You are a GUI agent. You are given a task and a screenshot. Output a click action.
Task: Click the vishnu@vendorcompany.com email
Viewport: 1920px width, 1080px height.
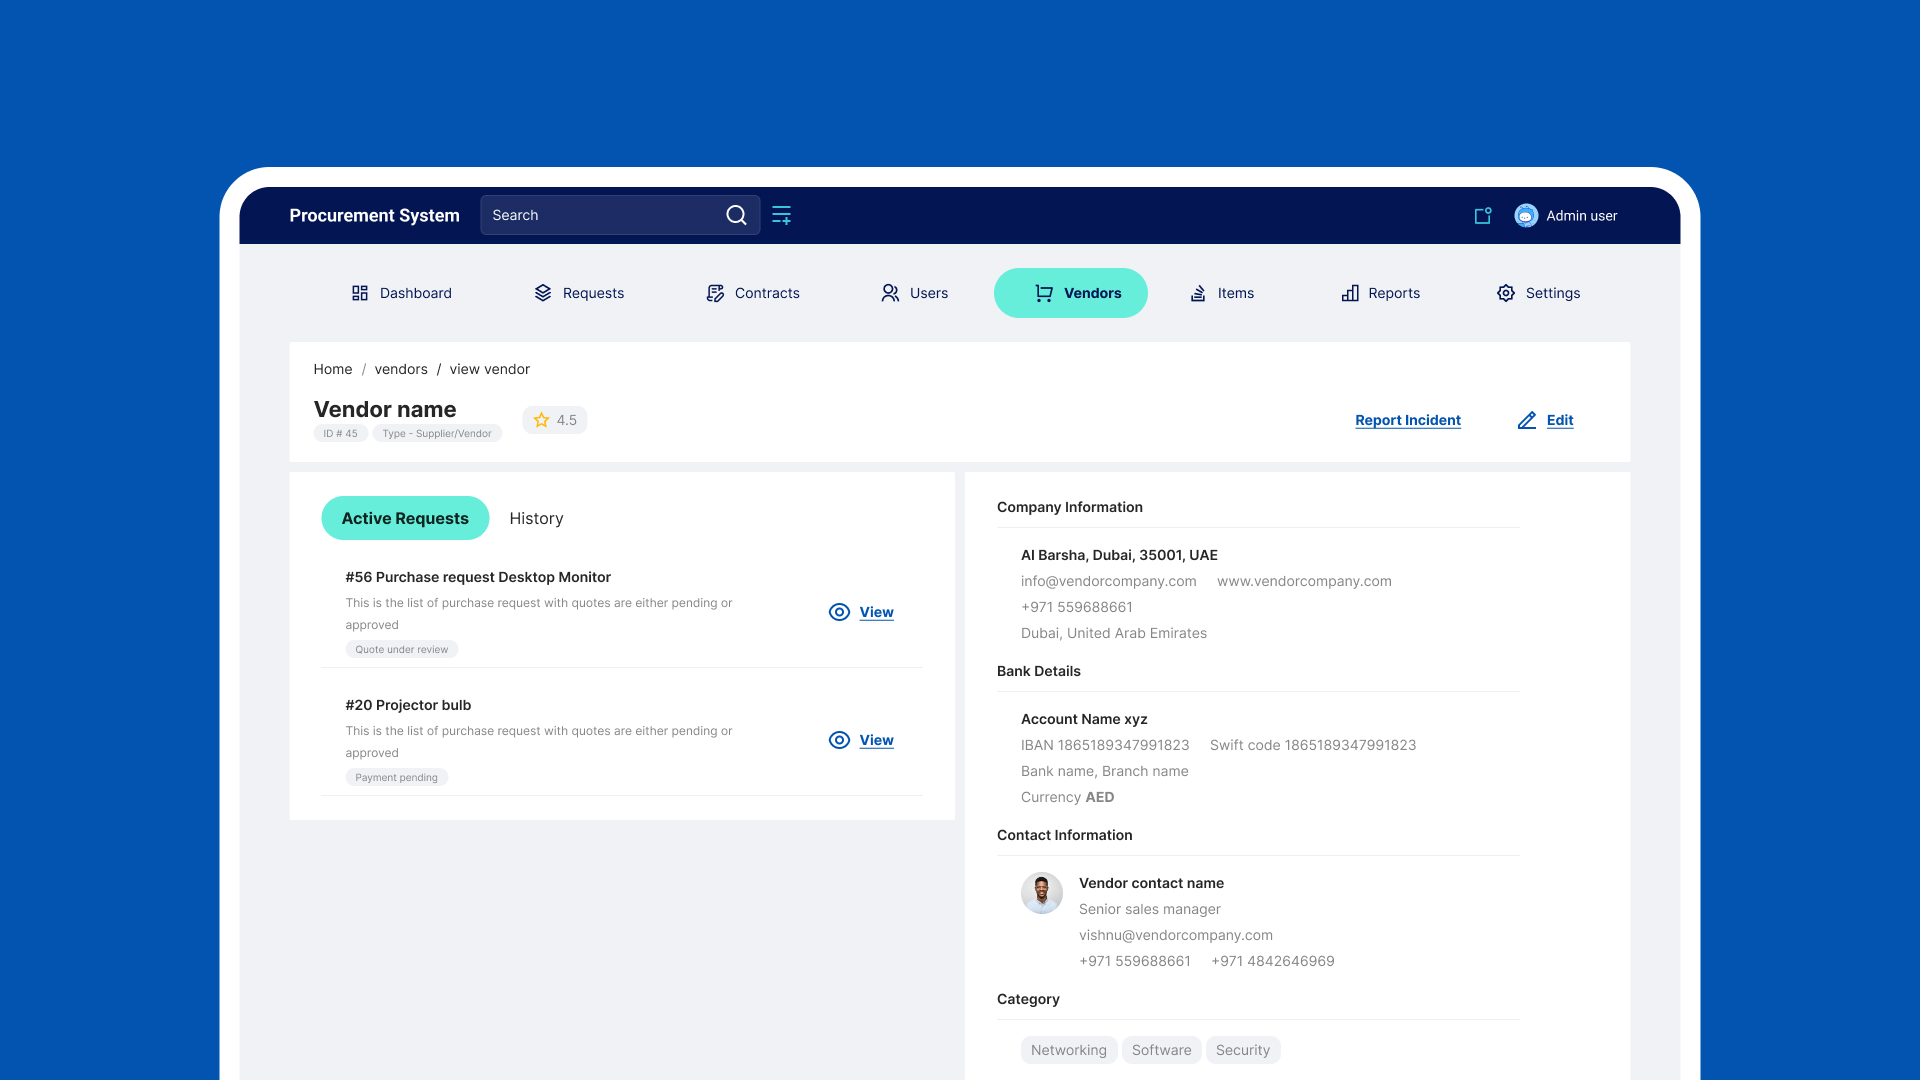[1176, 935]
